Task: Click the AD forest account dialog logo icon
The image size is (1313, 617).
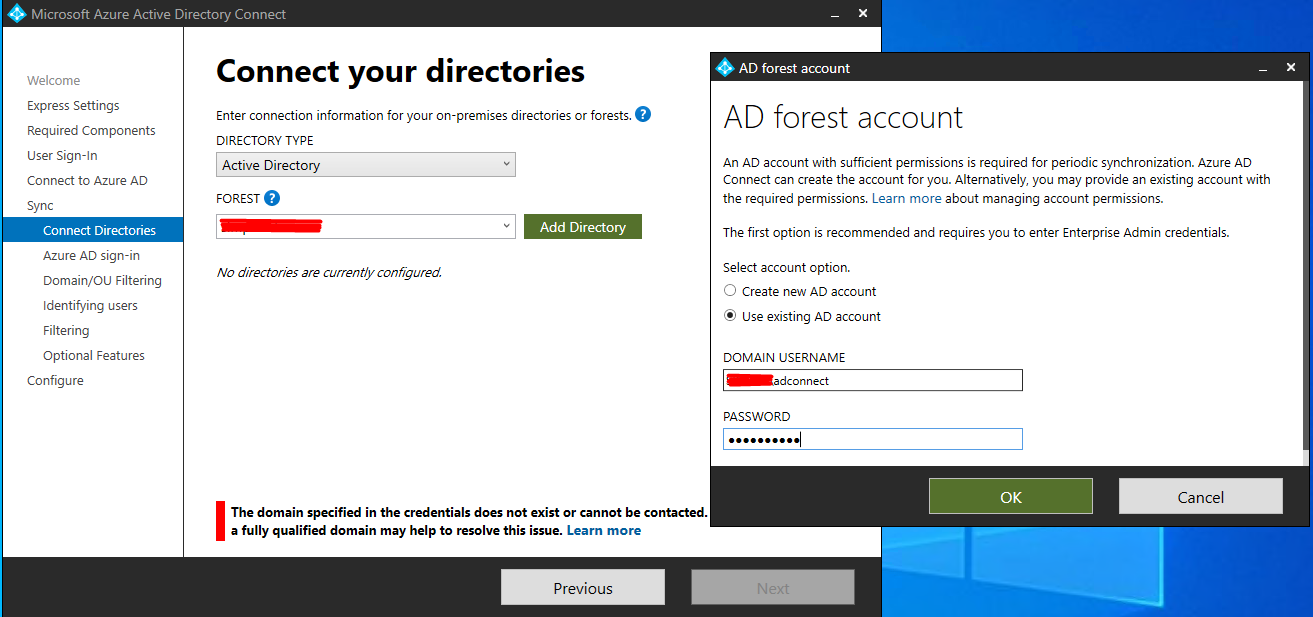Action: coord(725,68)
